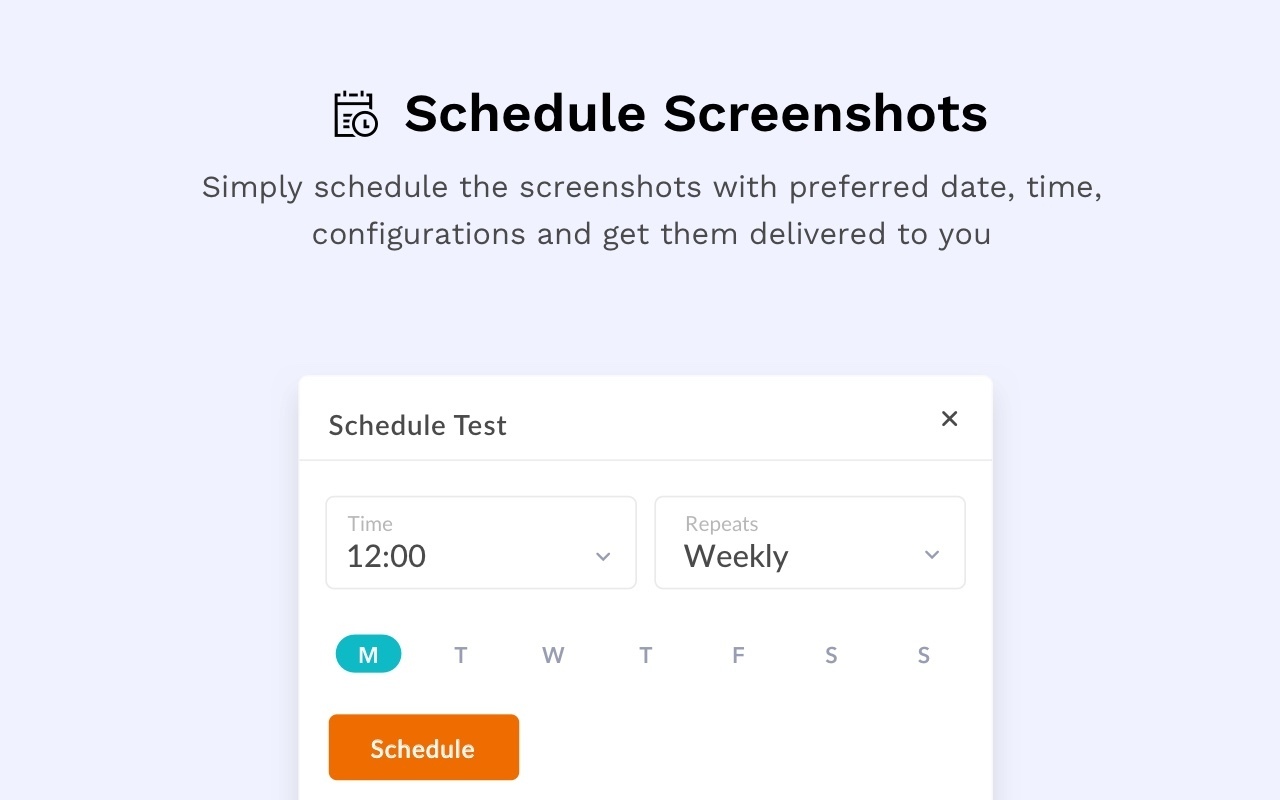
Task: Click the Time field label
Action: tap(370, 524)
